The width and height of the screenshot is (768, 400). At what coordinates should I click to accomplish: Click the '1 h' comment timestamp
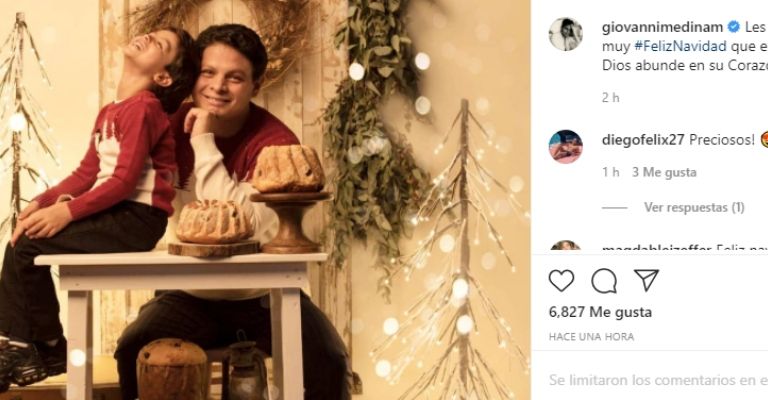611,172
